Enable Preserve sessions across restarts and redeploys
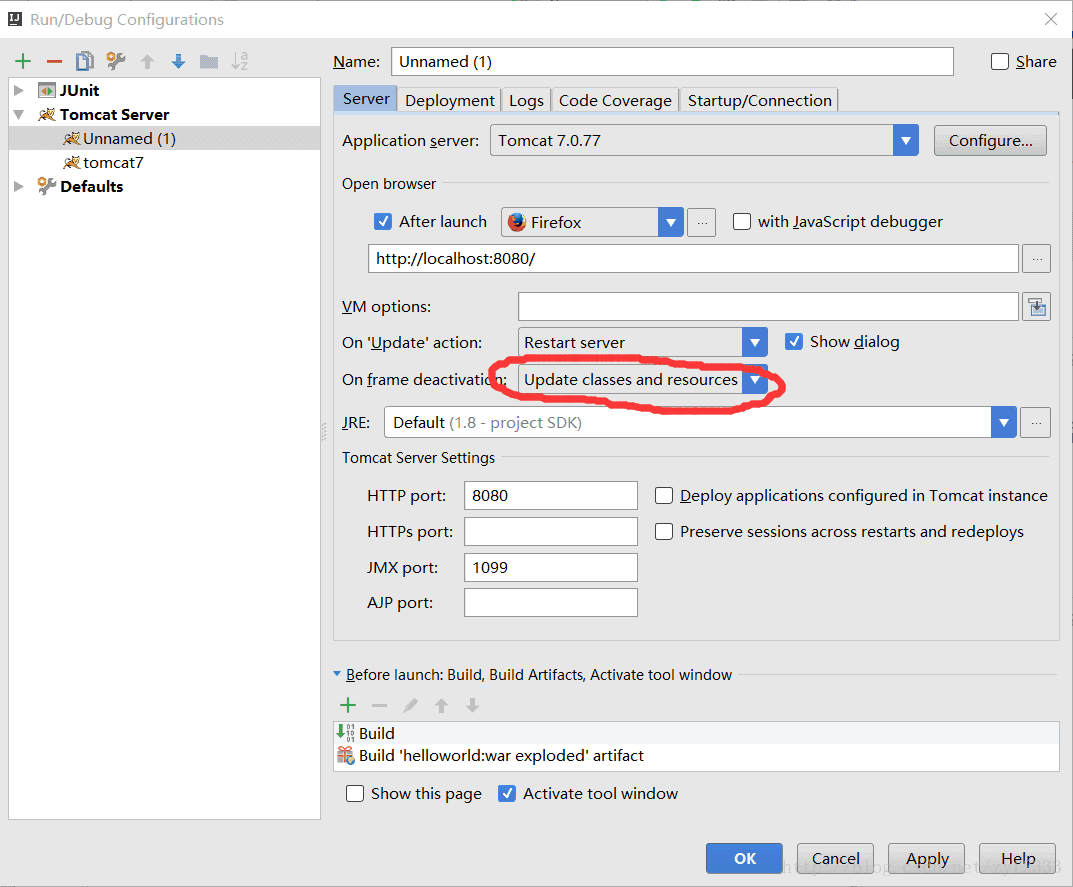Screen dimensions: 1073x887 (x=664, y=532)
